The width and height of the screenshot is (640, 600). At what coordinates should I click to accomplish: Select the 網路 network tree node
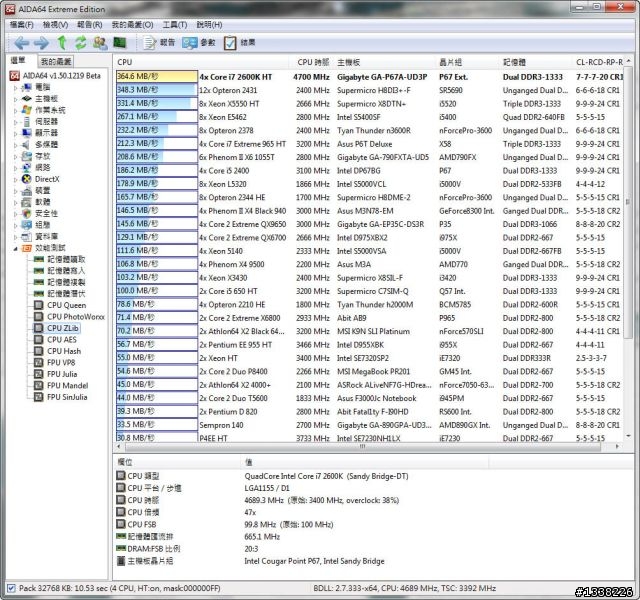[x=37, y=167]
